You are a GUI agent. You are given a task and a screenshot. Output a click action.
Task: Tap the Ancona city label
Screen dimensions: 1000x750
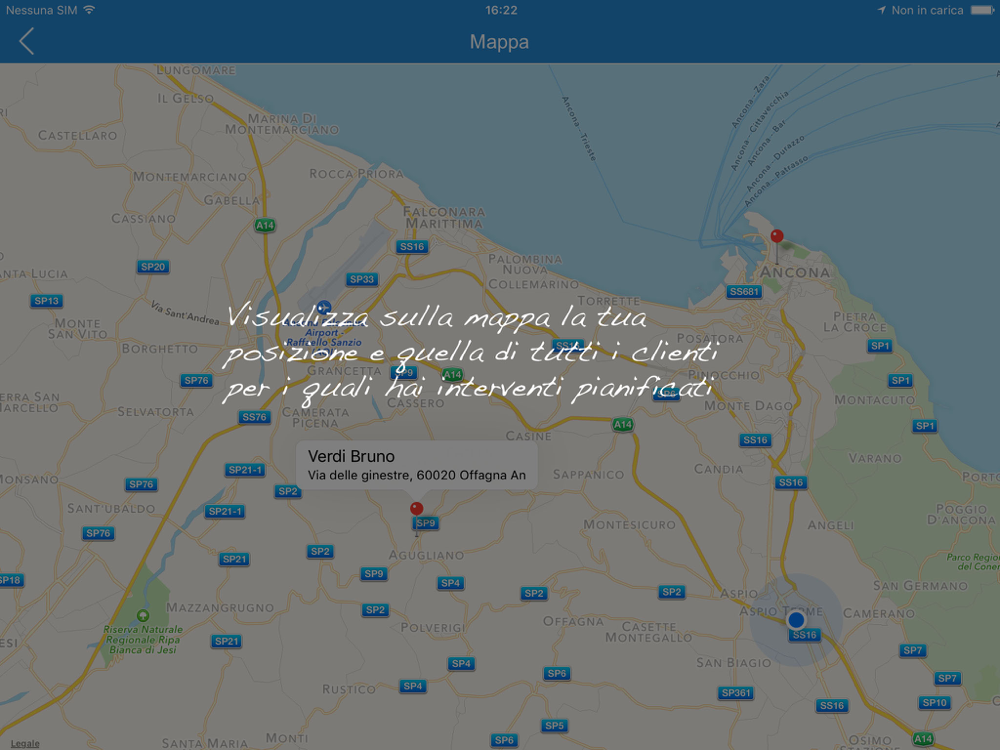(x=795, y=272)
